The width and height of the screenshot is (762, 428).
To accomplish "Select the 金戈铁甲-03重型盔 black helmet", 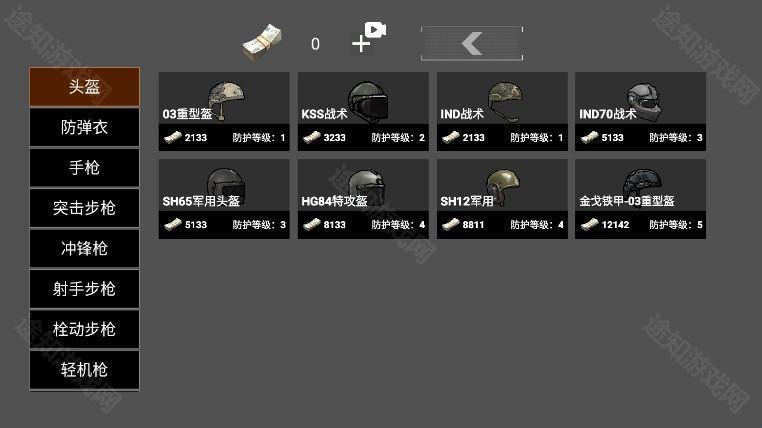I will coord(643,184).
